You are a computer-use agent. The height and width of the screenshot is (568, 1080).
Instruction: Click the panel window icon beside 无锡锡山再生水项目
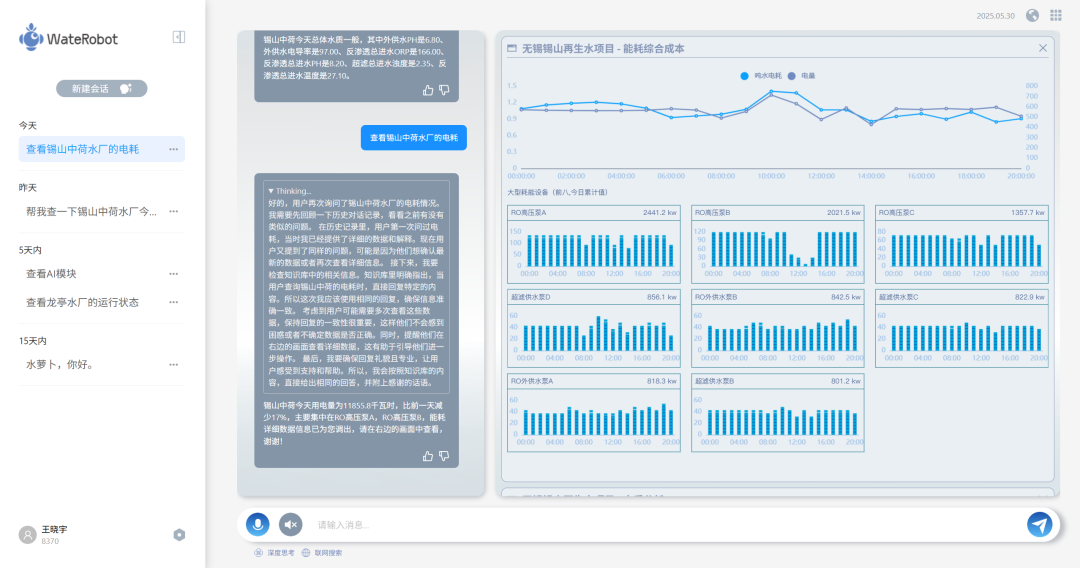click(x=512, y=48)
